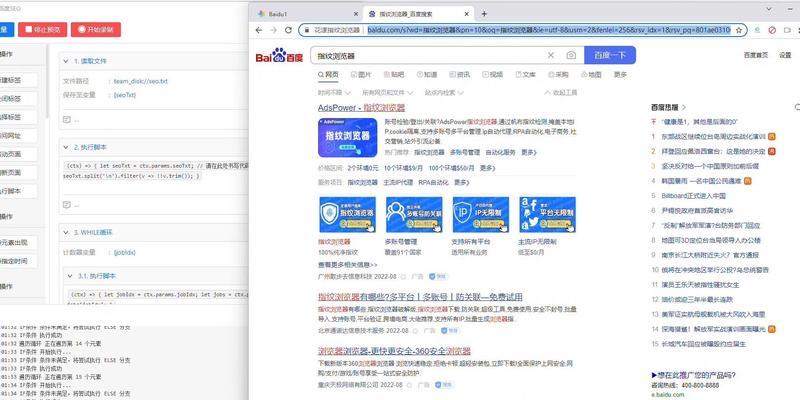The height and width of the screenshot is (400, 800).
Task: Select the 知道 search category
Action: click(x=427, y=74)
